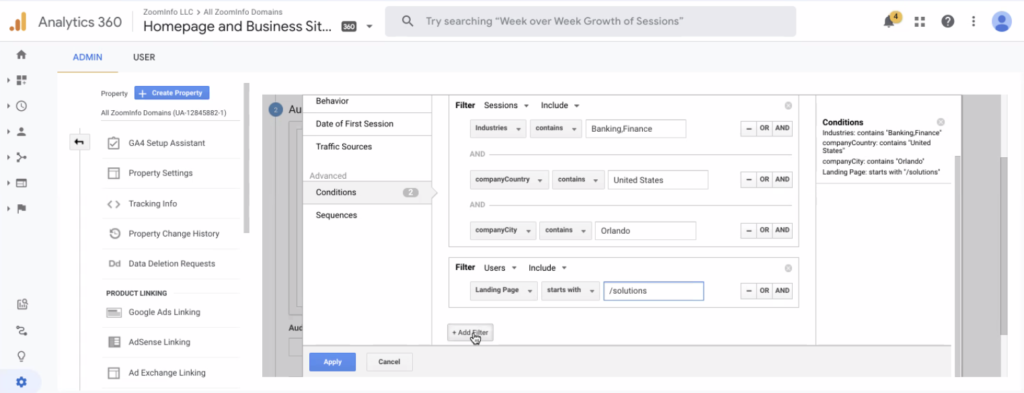The height and width of the screenshot is (393, 1024).
Task: Open Behavior window icon in sidebar
Action: tap(22, 183)
